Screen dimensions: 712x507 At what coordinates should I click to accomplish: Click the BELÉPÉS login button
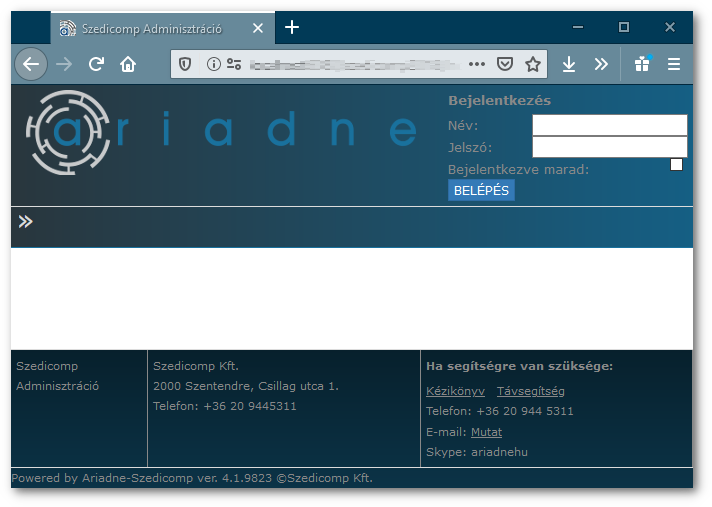tap(481, 190)
